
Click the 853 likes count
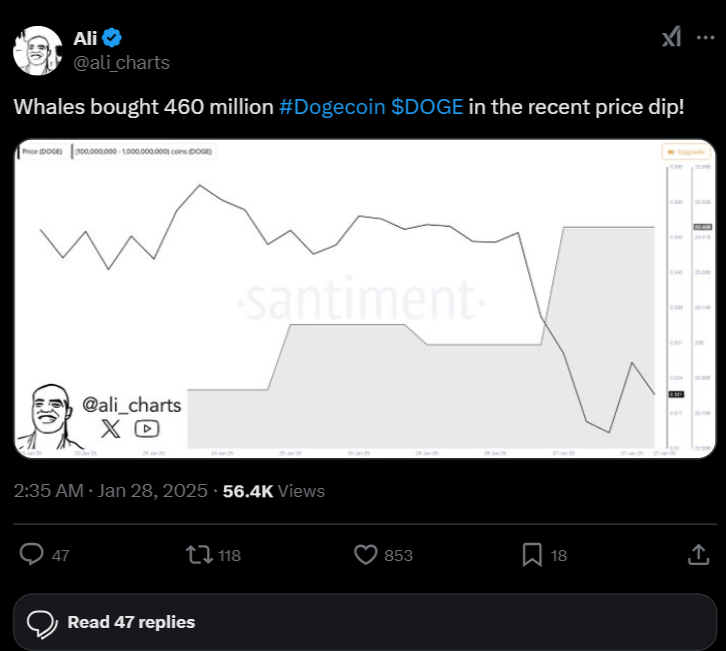pos(398,555)
